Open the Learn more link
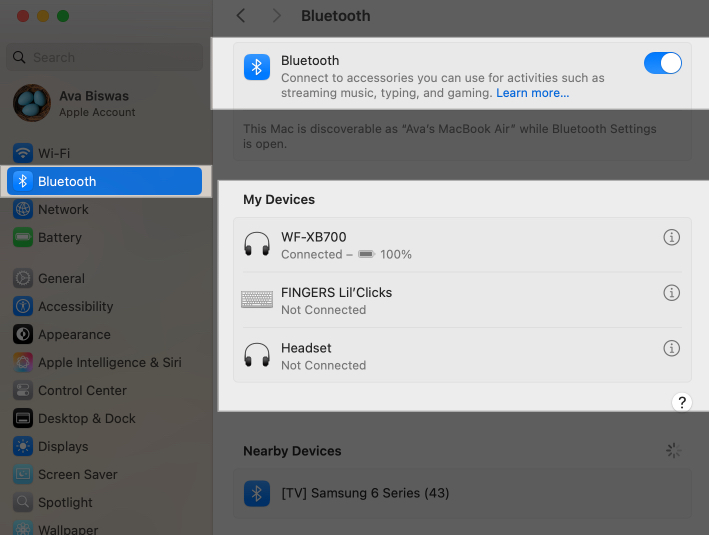 (532, 93)
